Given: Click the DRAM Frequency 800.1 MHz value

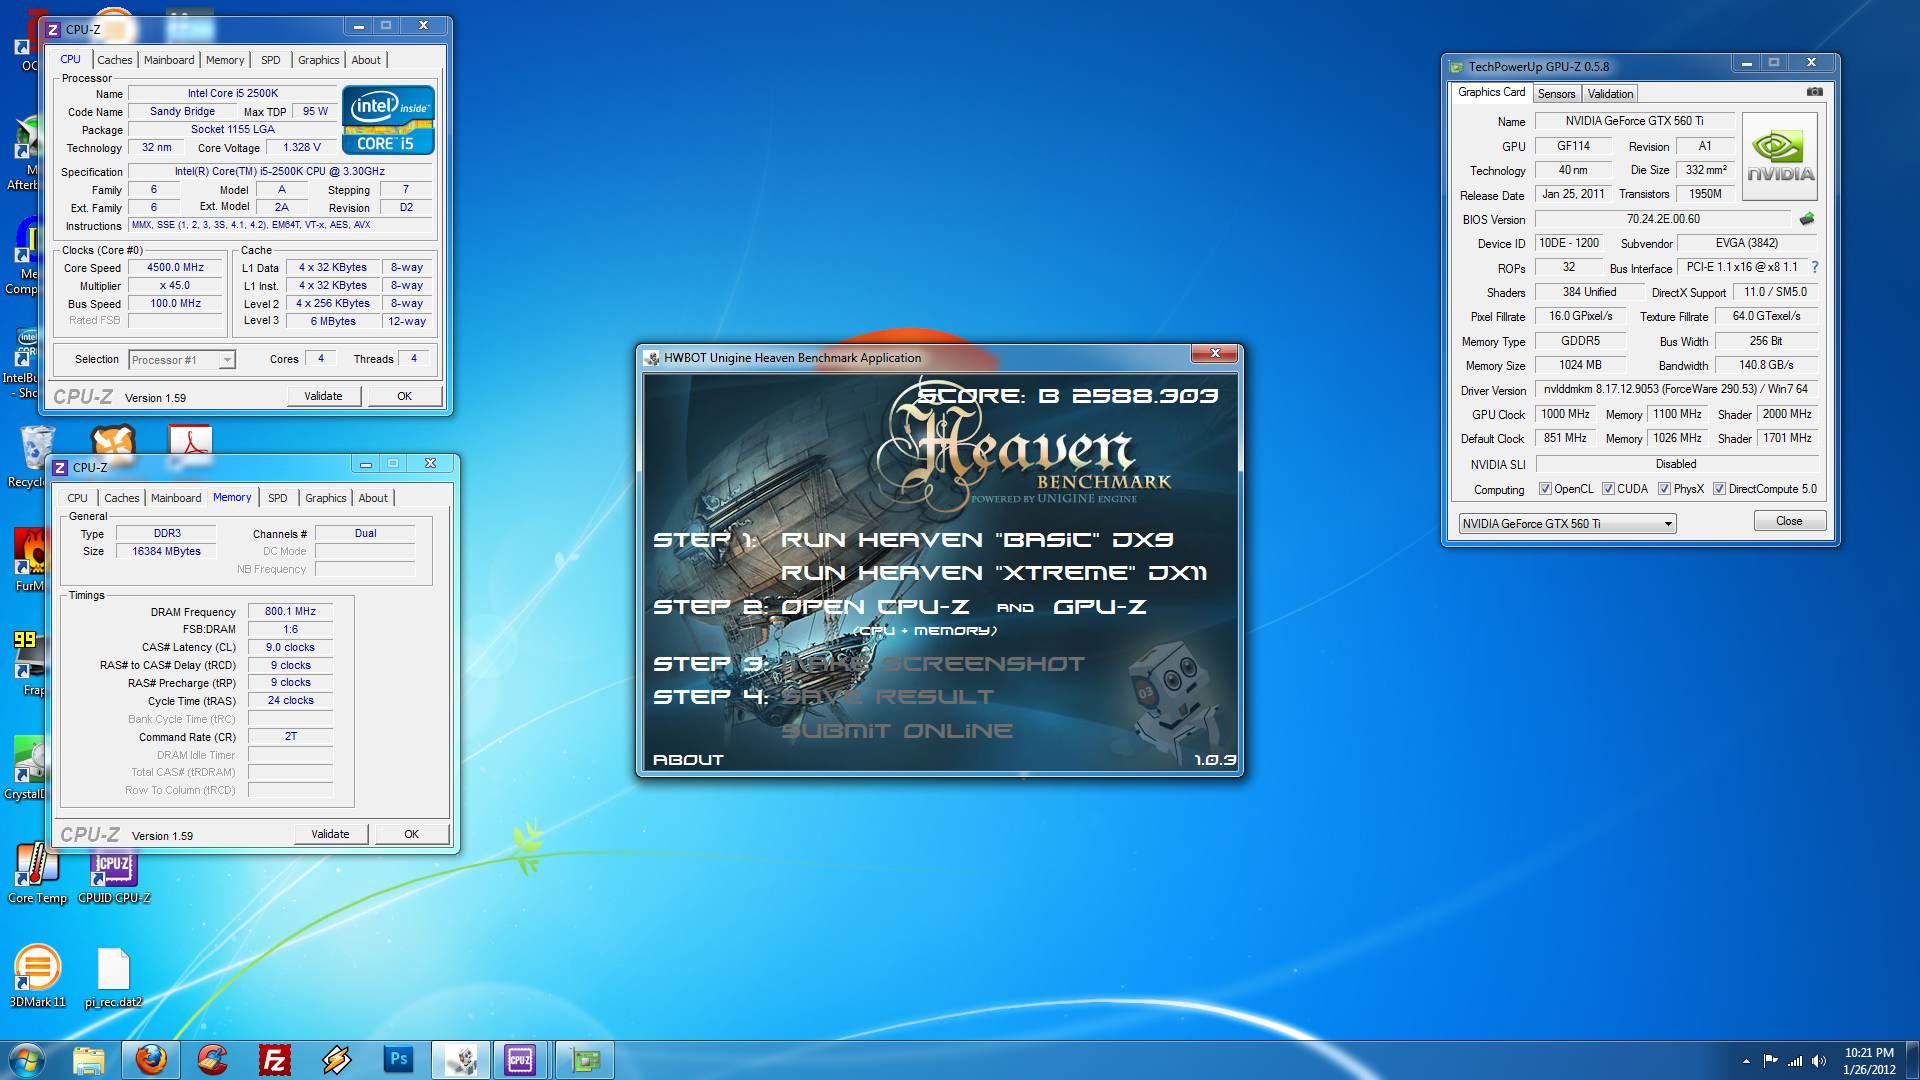Looking at the screenshot, I should coord(290,611).
